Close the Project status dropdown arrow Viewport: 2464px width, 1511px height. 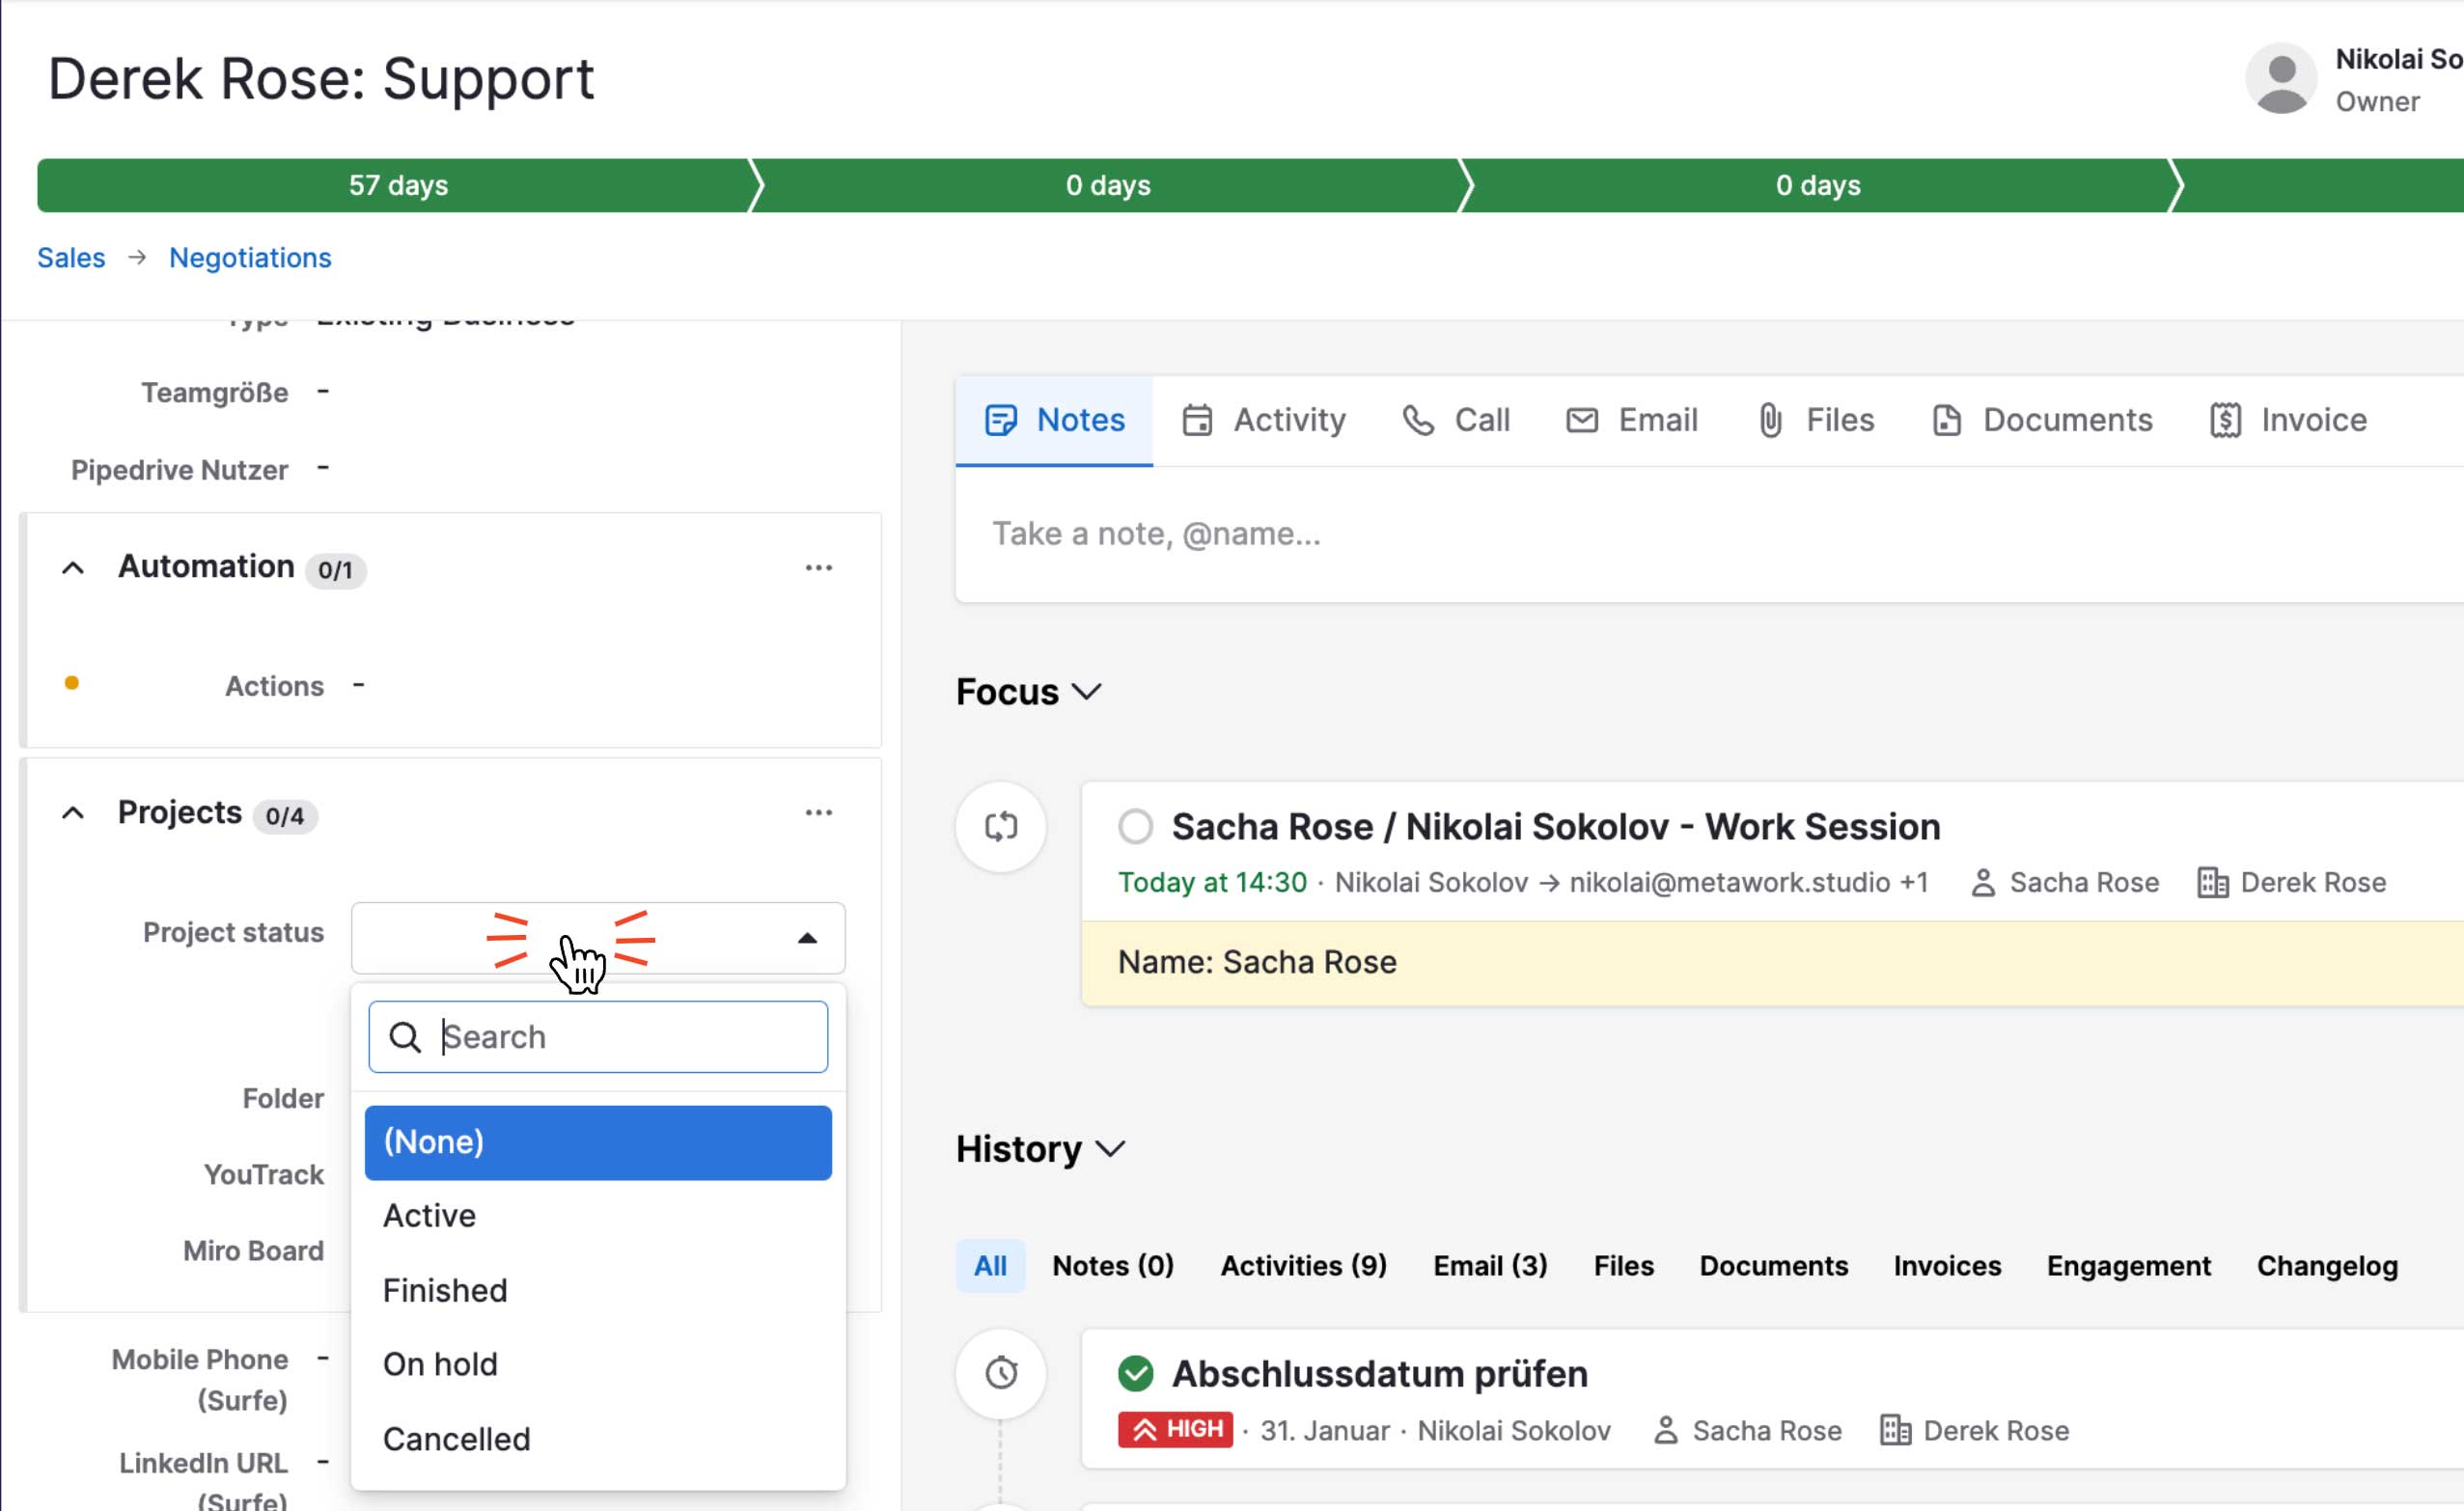coord(807,938)
